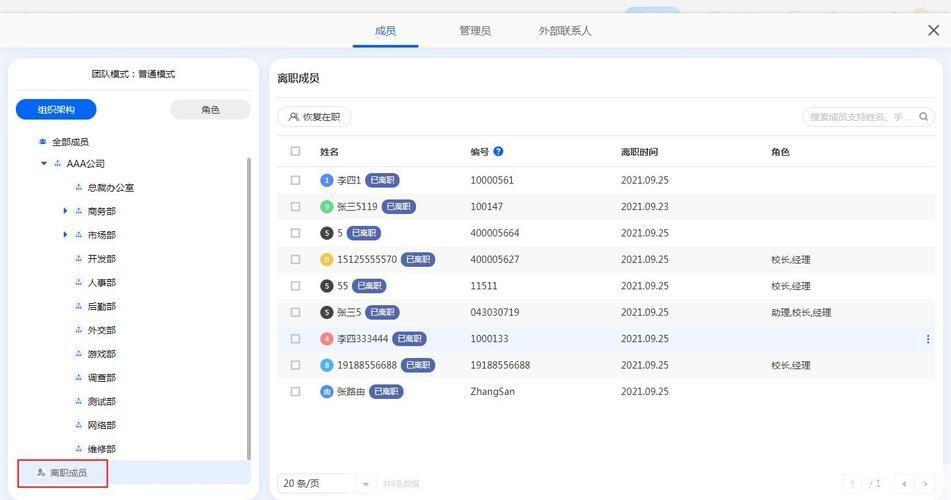Open the three-dot menu for 李四333444
Image resolution: width=951 pixels, height=500 pixels.
(927, 339)
